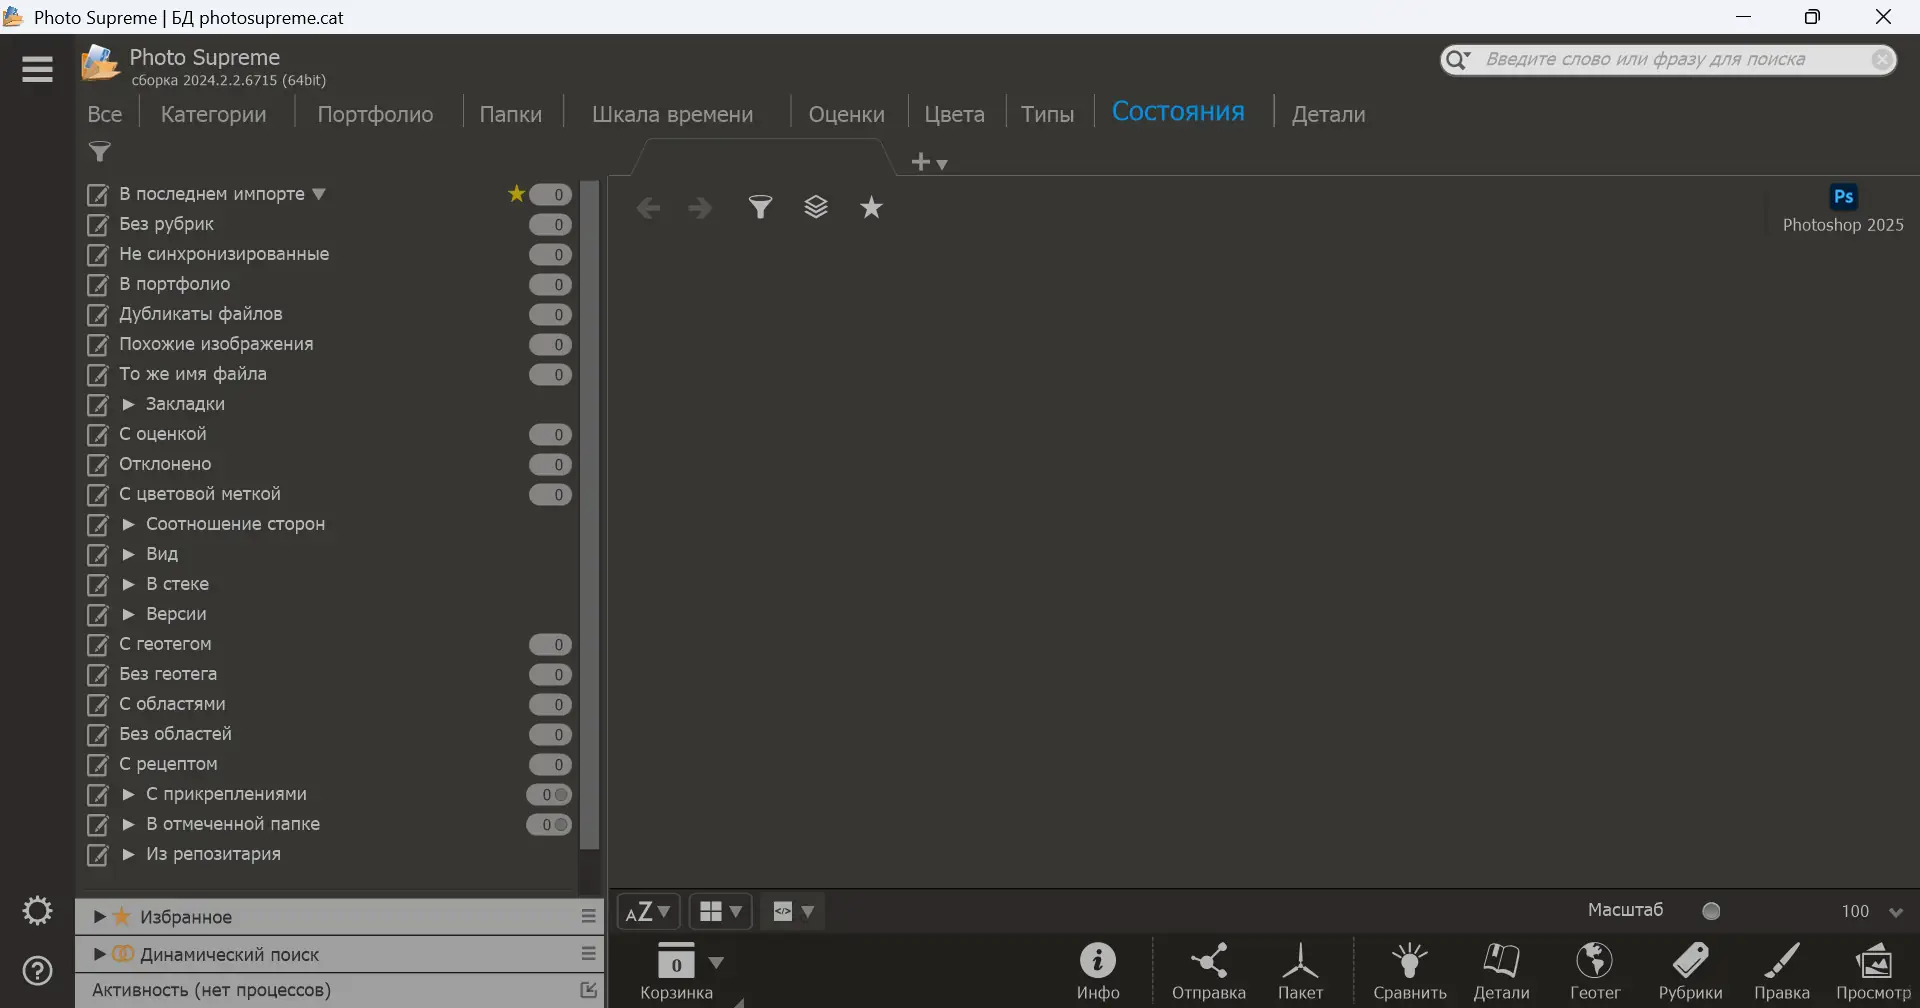
Task: Open the help question mark icon
Action: pos(37,971)
